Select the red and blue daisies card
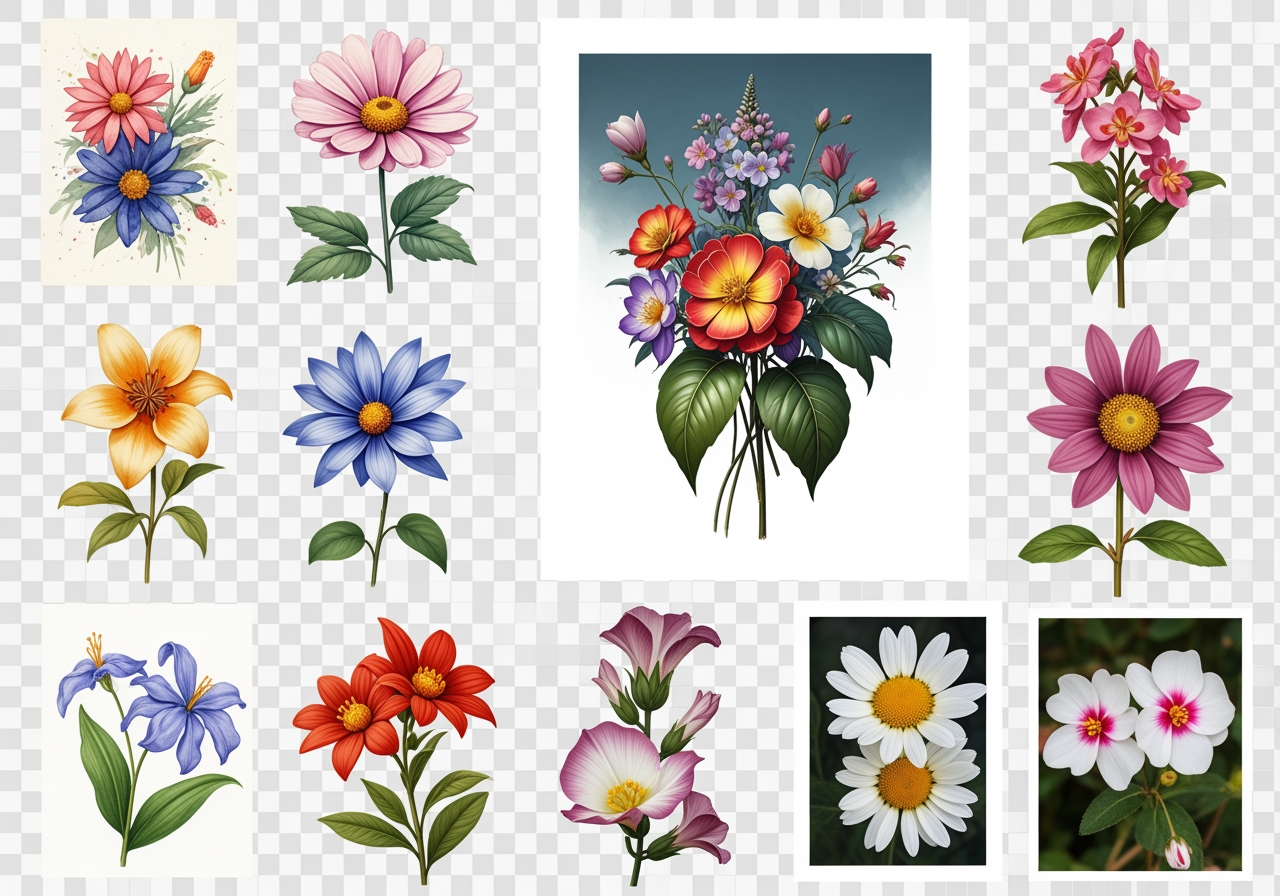Screen dimensions: 1280x896 click(139, 150)
